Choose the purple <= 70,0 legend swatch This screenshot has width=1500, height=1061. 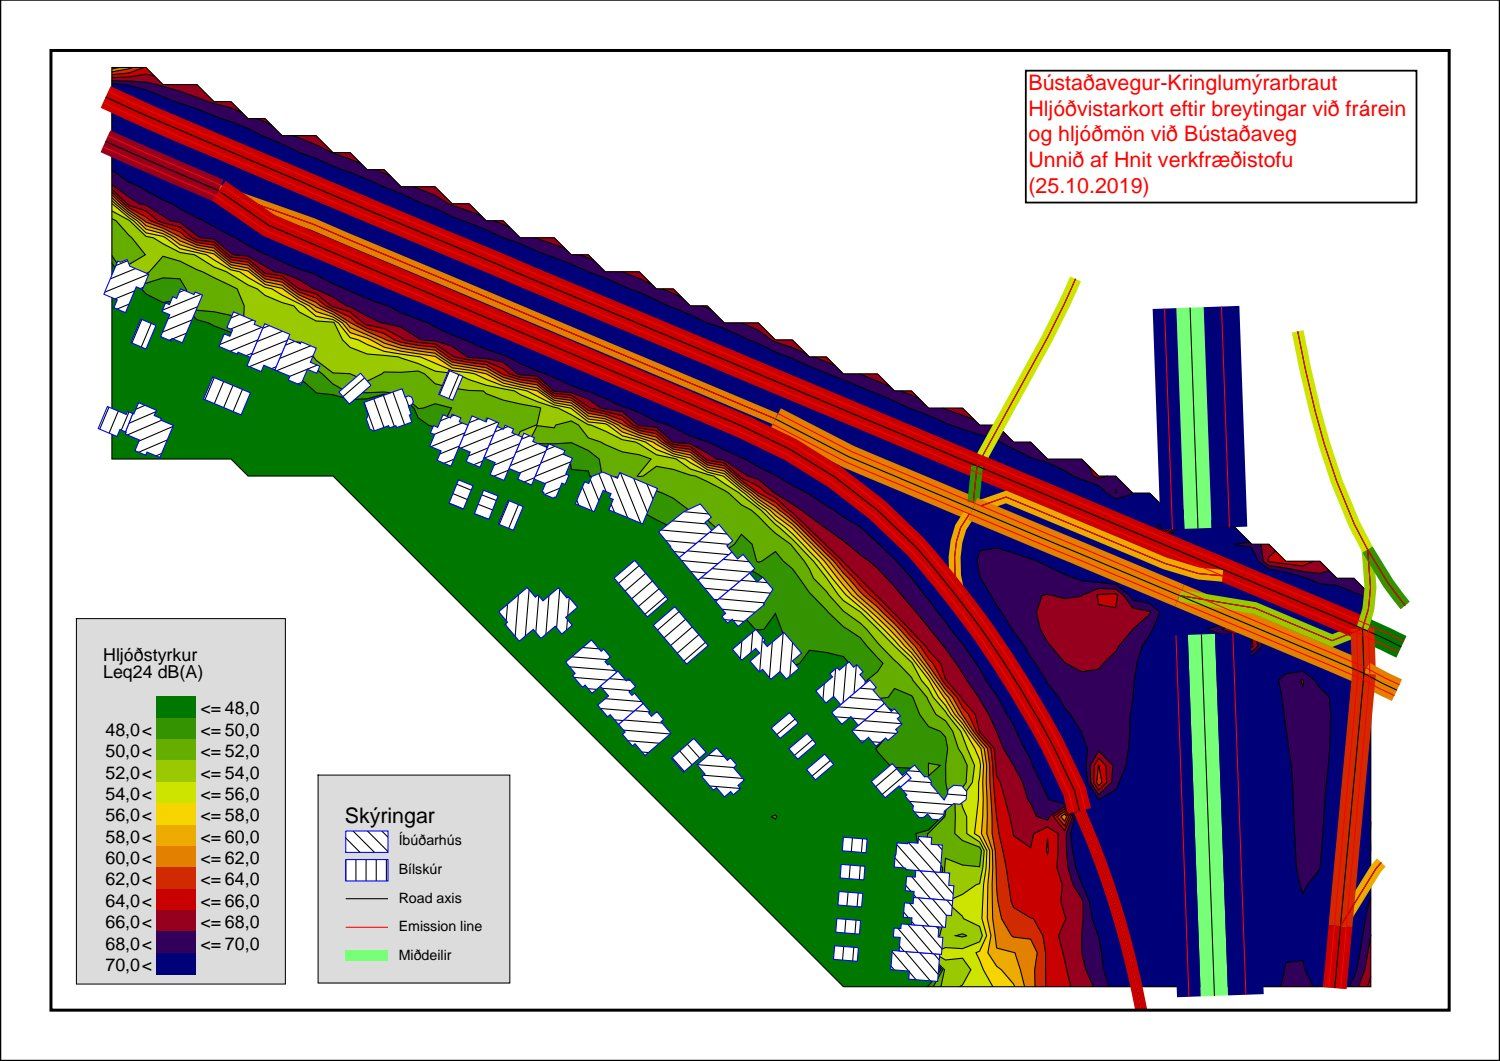tap(176, 944)
